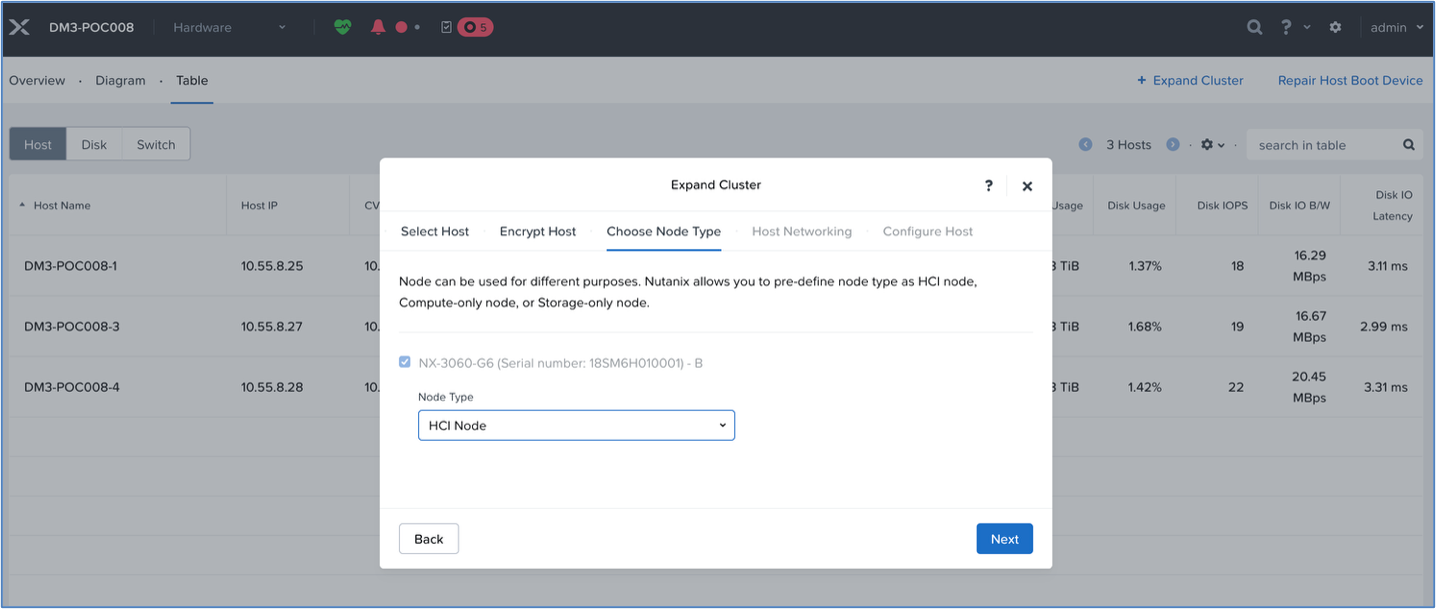Image resolution: width=1436 pixels, height=609 pixels.
Task: Open the alerts bell icon
Action: pyautogui.click(x=378, y=27)
